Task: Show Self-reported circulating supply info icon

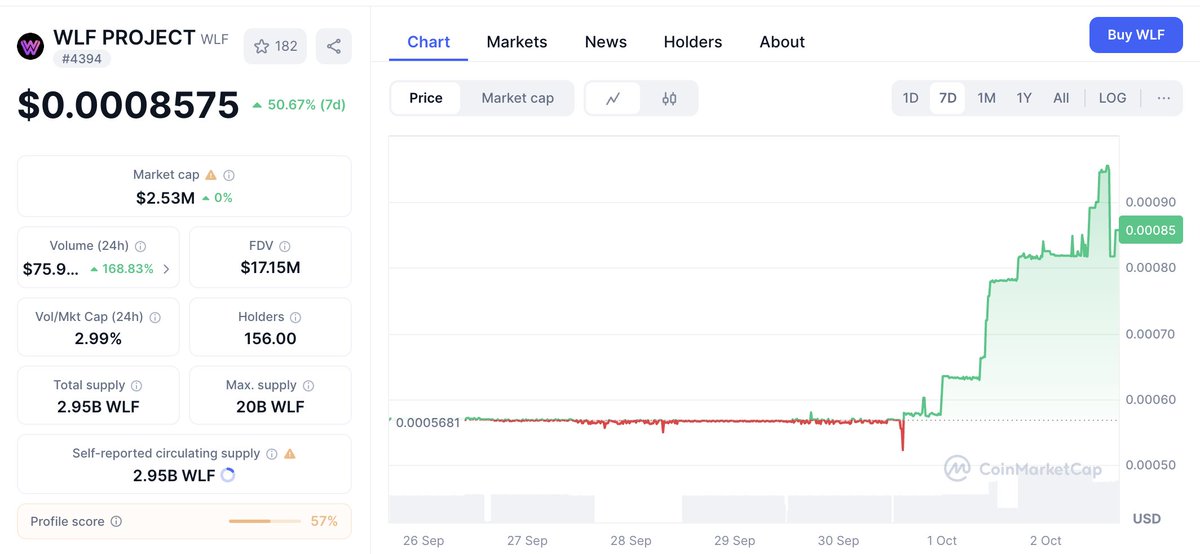Action: (271, 453)
